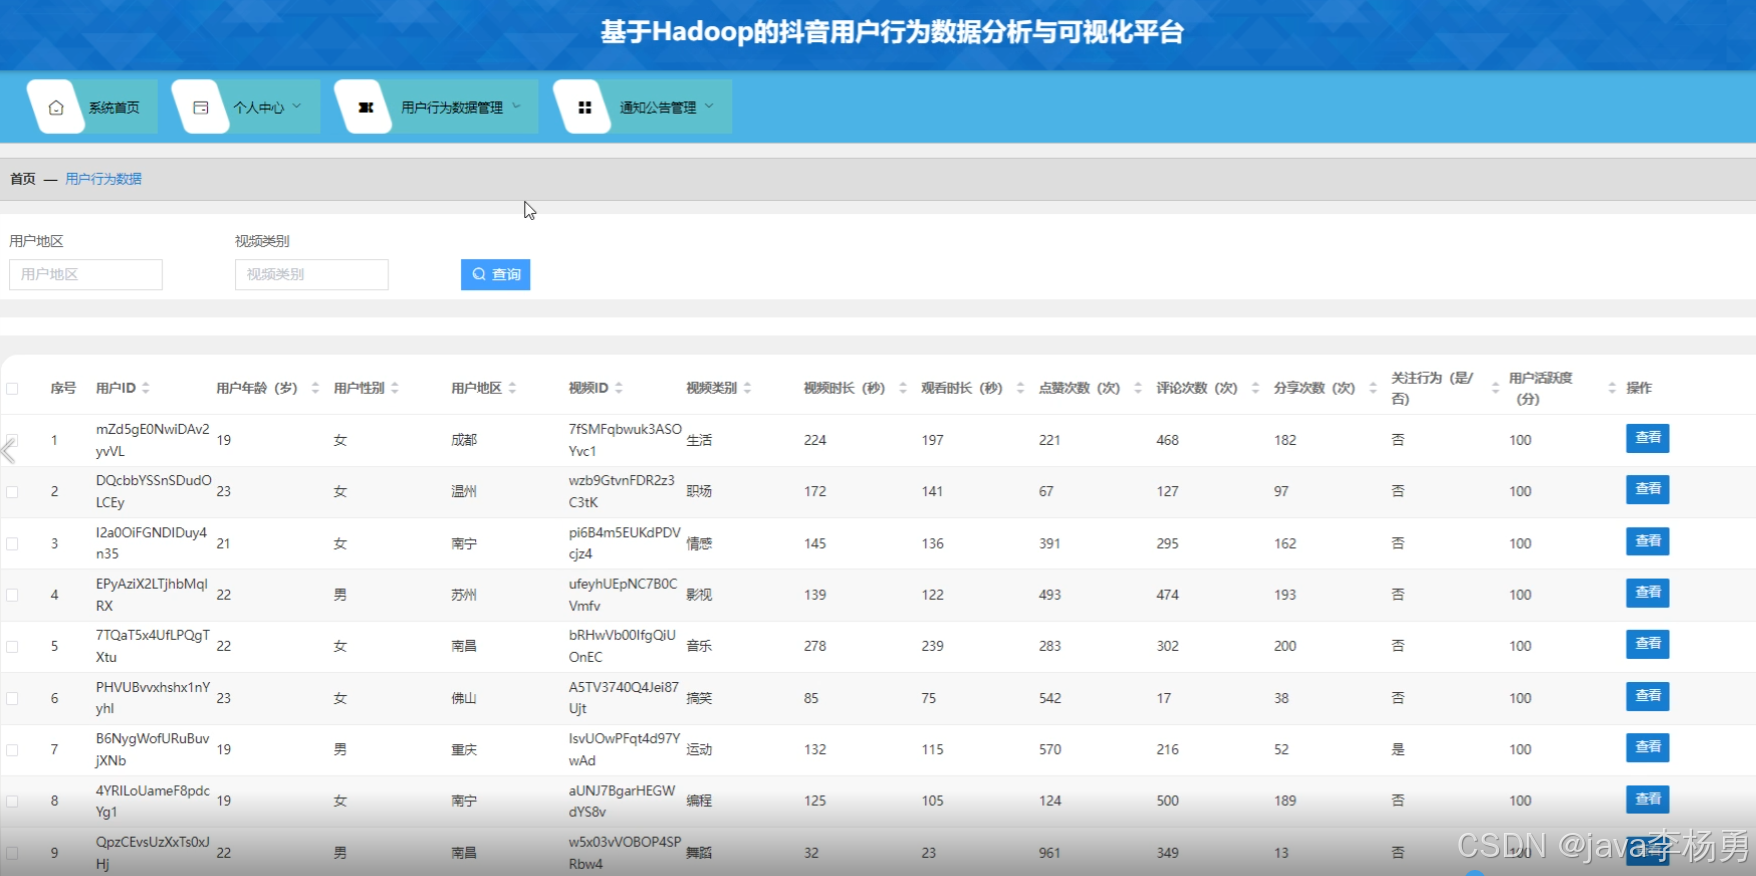This screenshot has width=1756, height=876.
Task: View details for row 5 音乐
Action: point(1647,644)
